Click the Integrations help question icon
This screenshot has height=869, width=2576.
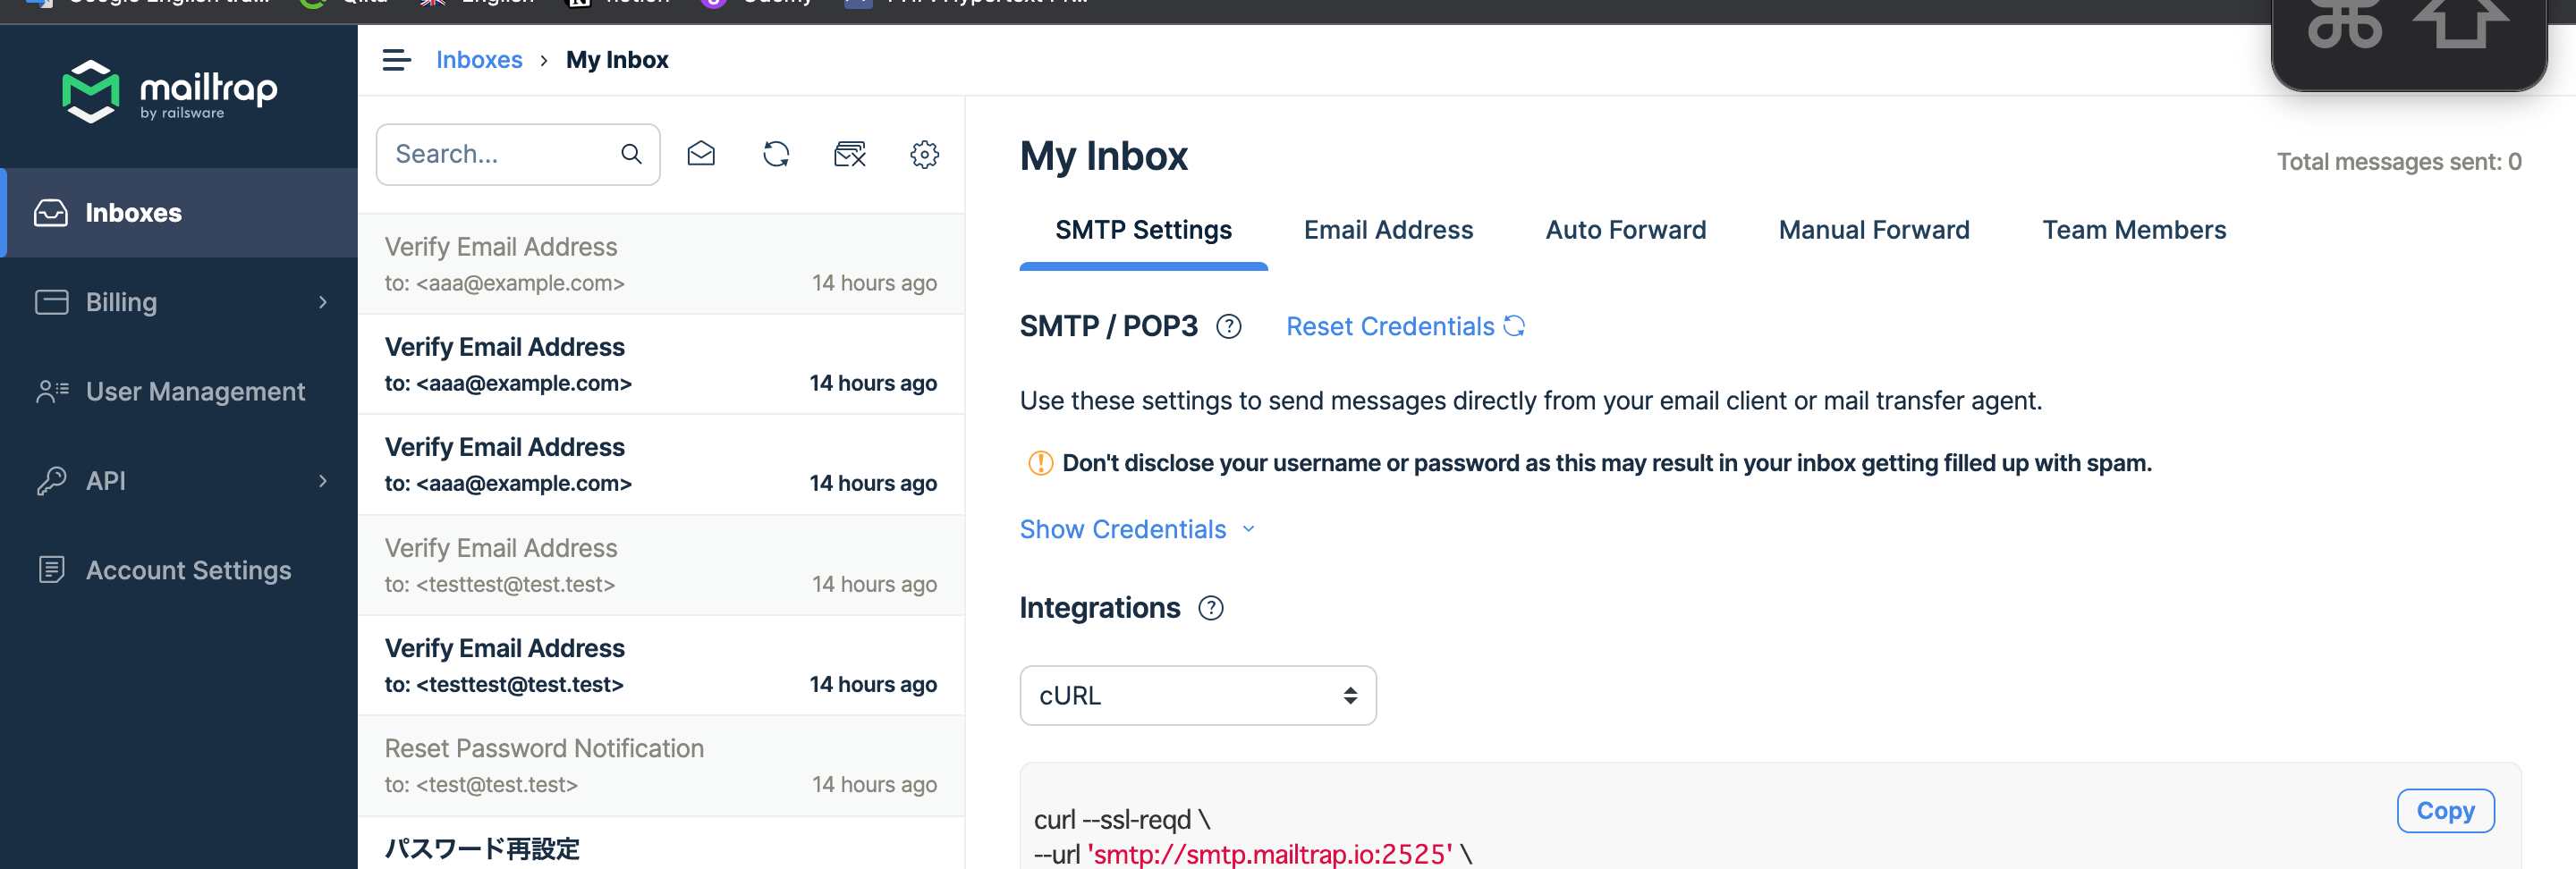pyautogui.click(x=1211, y=608)
